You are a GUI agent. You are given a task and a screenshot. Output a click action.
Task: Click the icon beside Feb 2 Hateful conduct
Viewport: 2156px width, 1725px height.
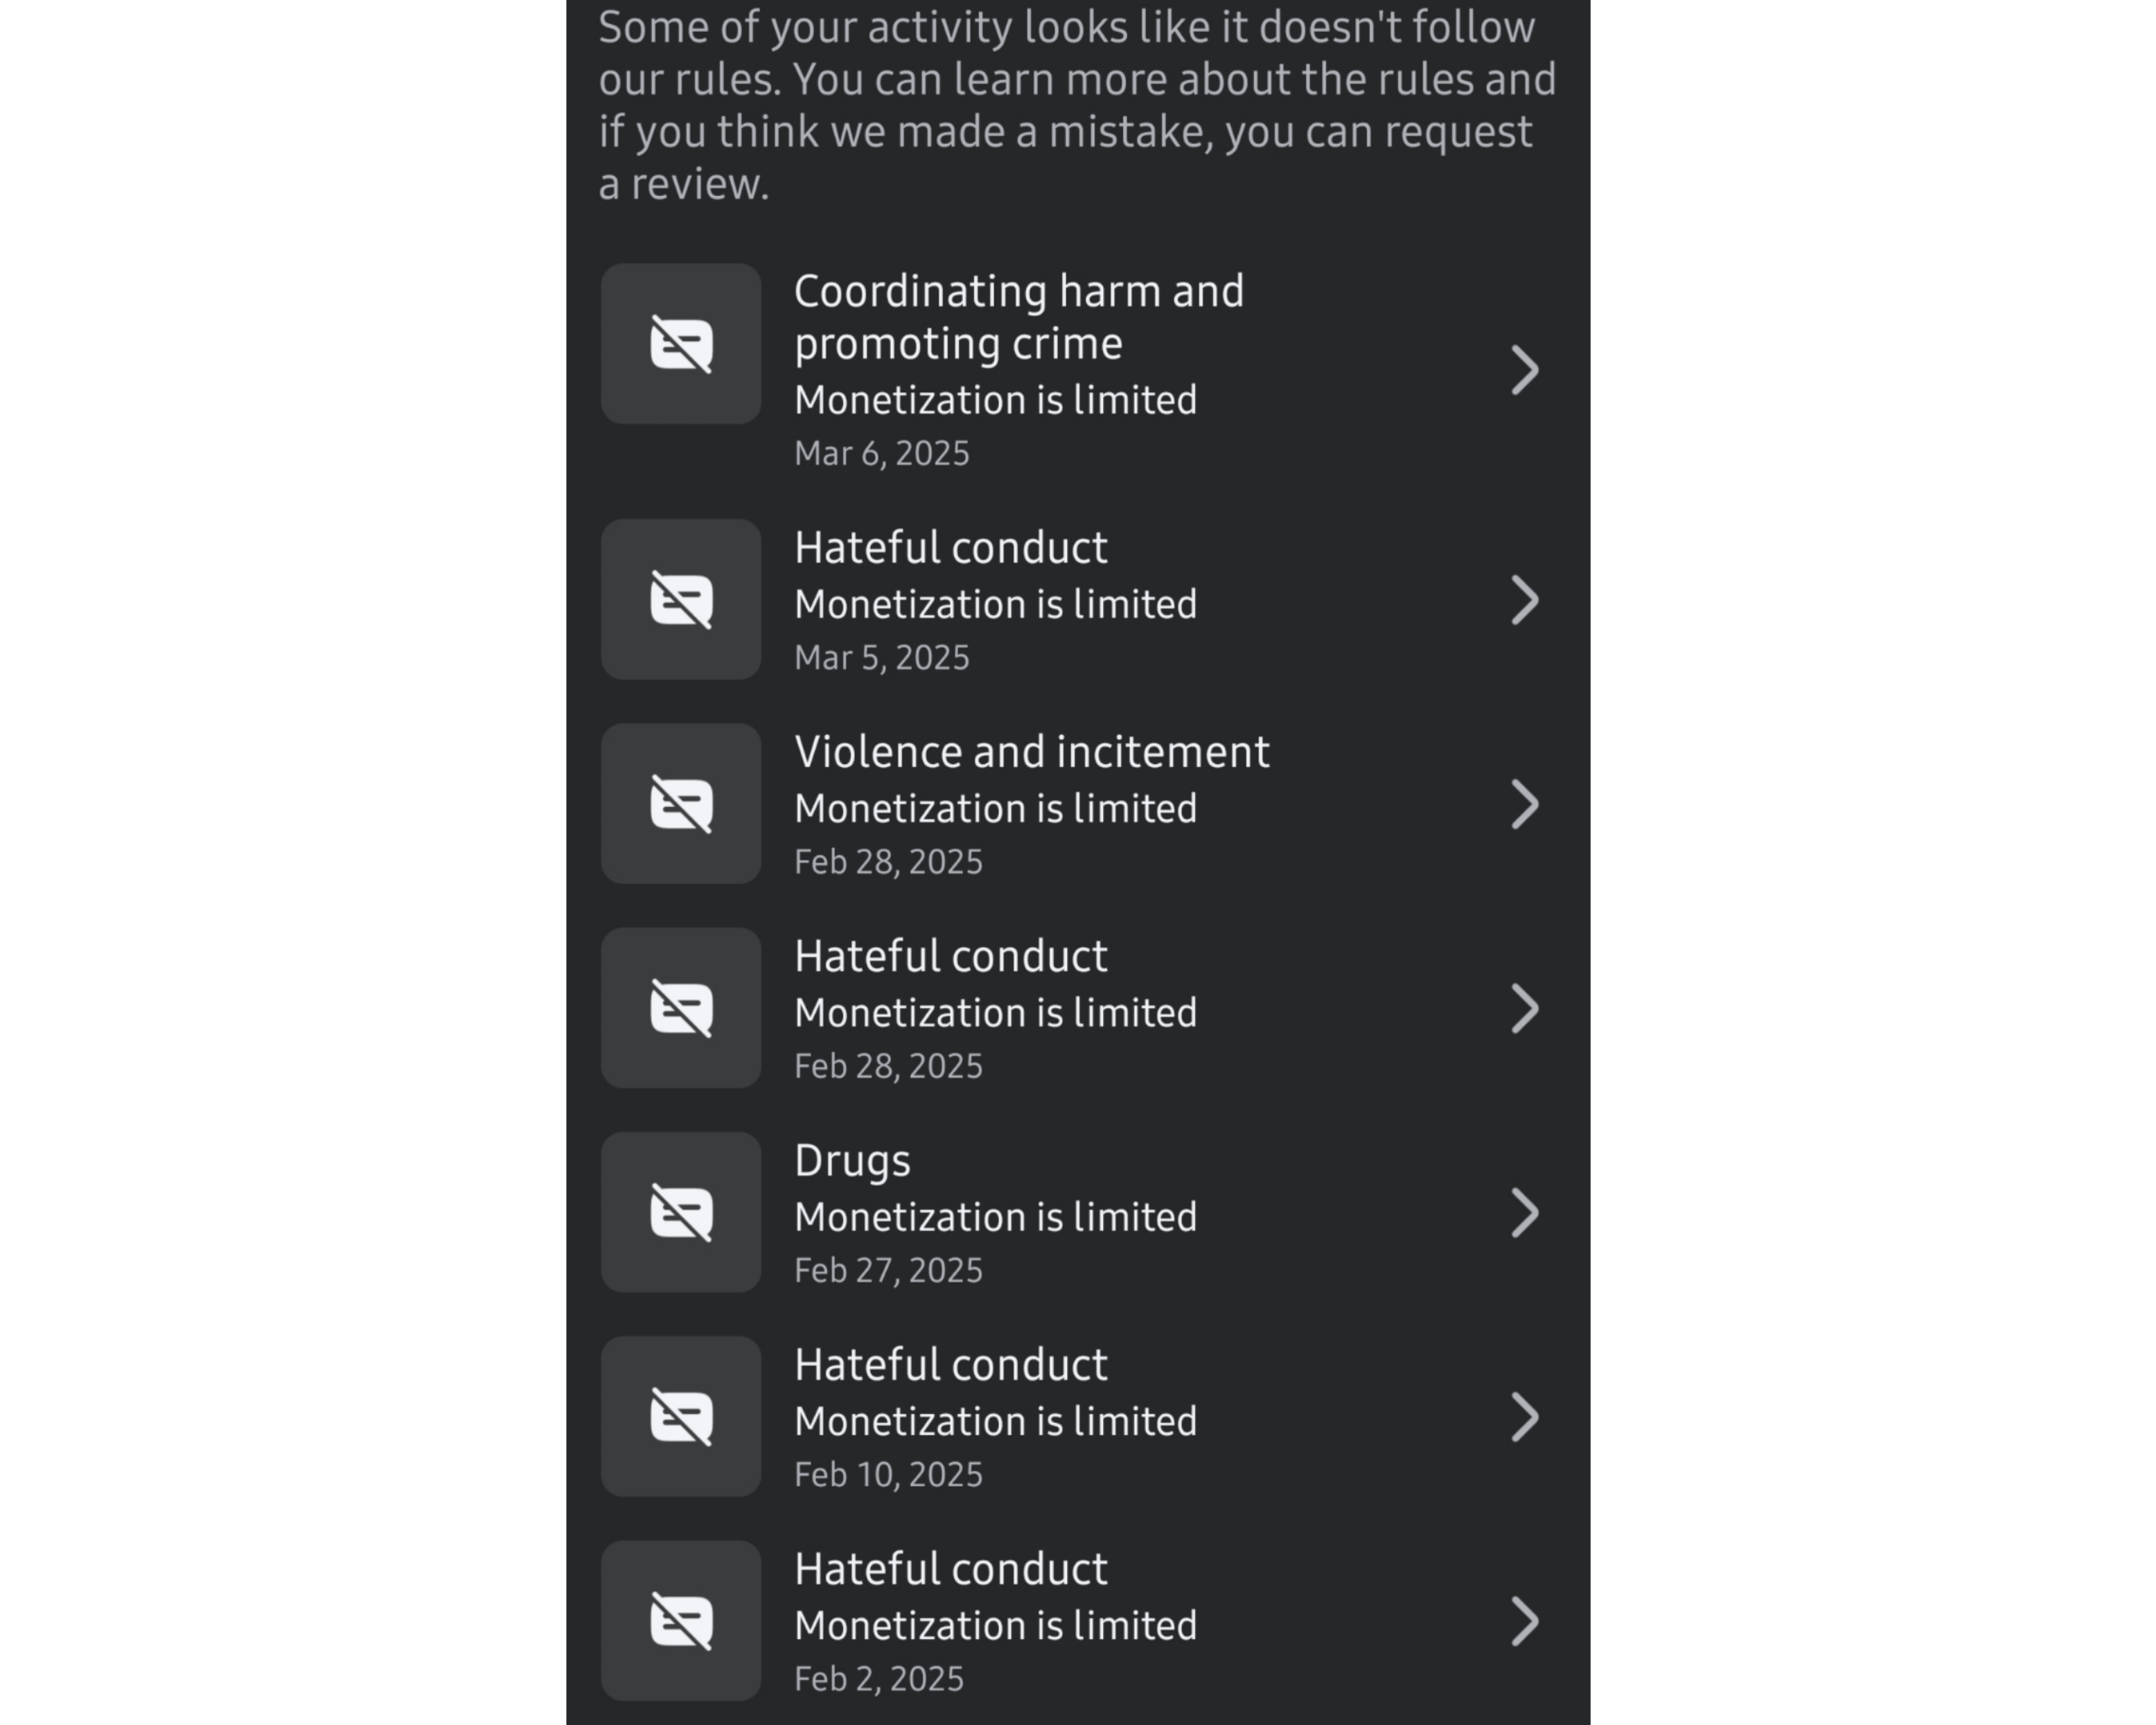click(x=681, y=1620)
